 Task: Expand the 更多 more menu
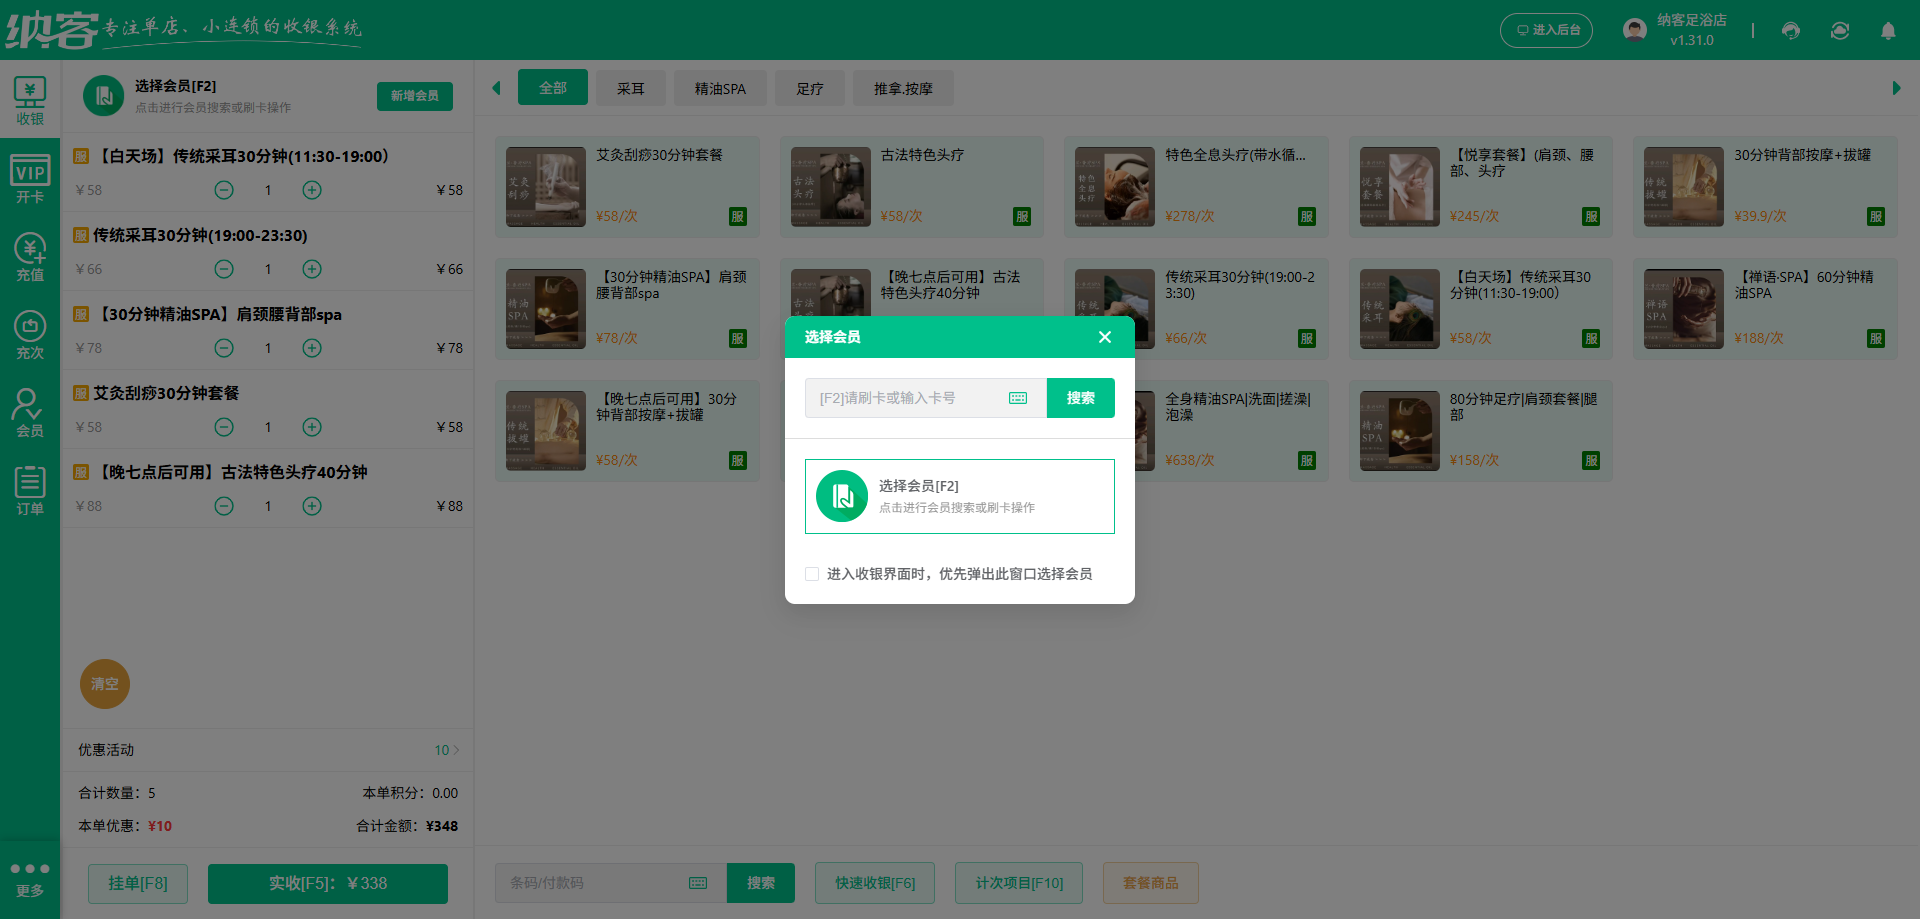click(x=30, y=879)
